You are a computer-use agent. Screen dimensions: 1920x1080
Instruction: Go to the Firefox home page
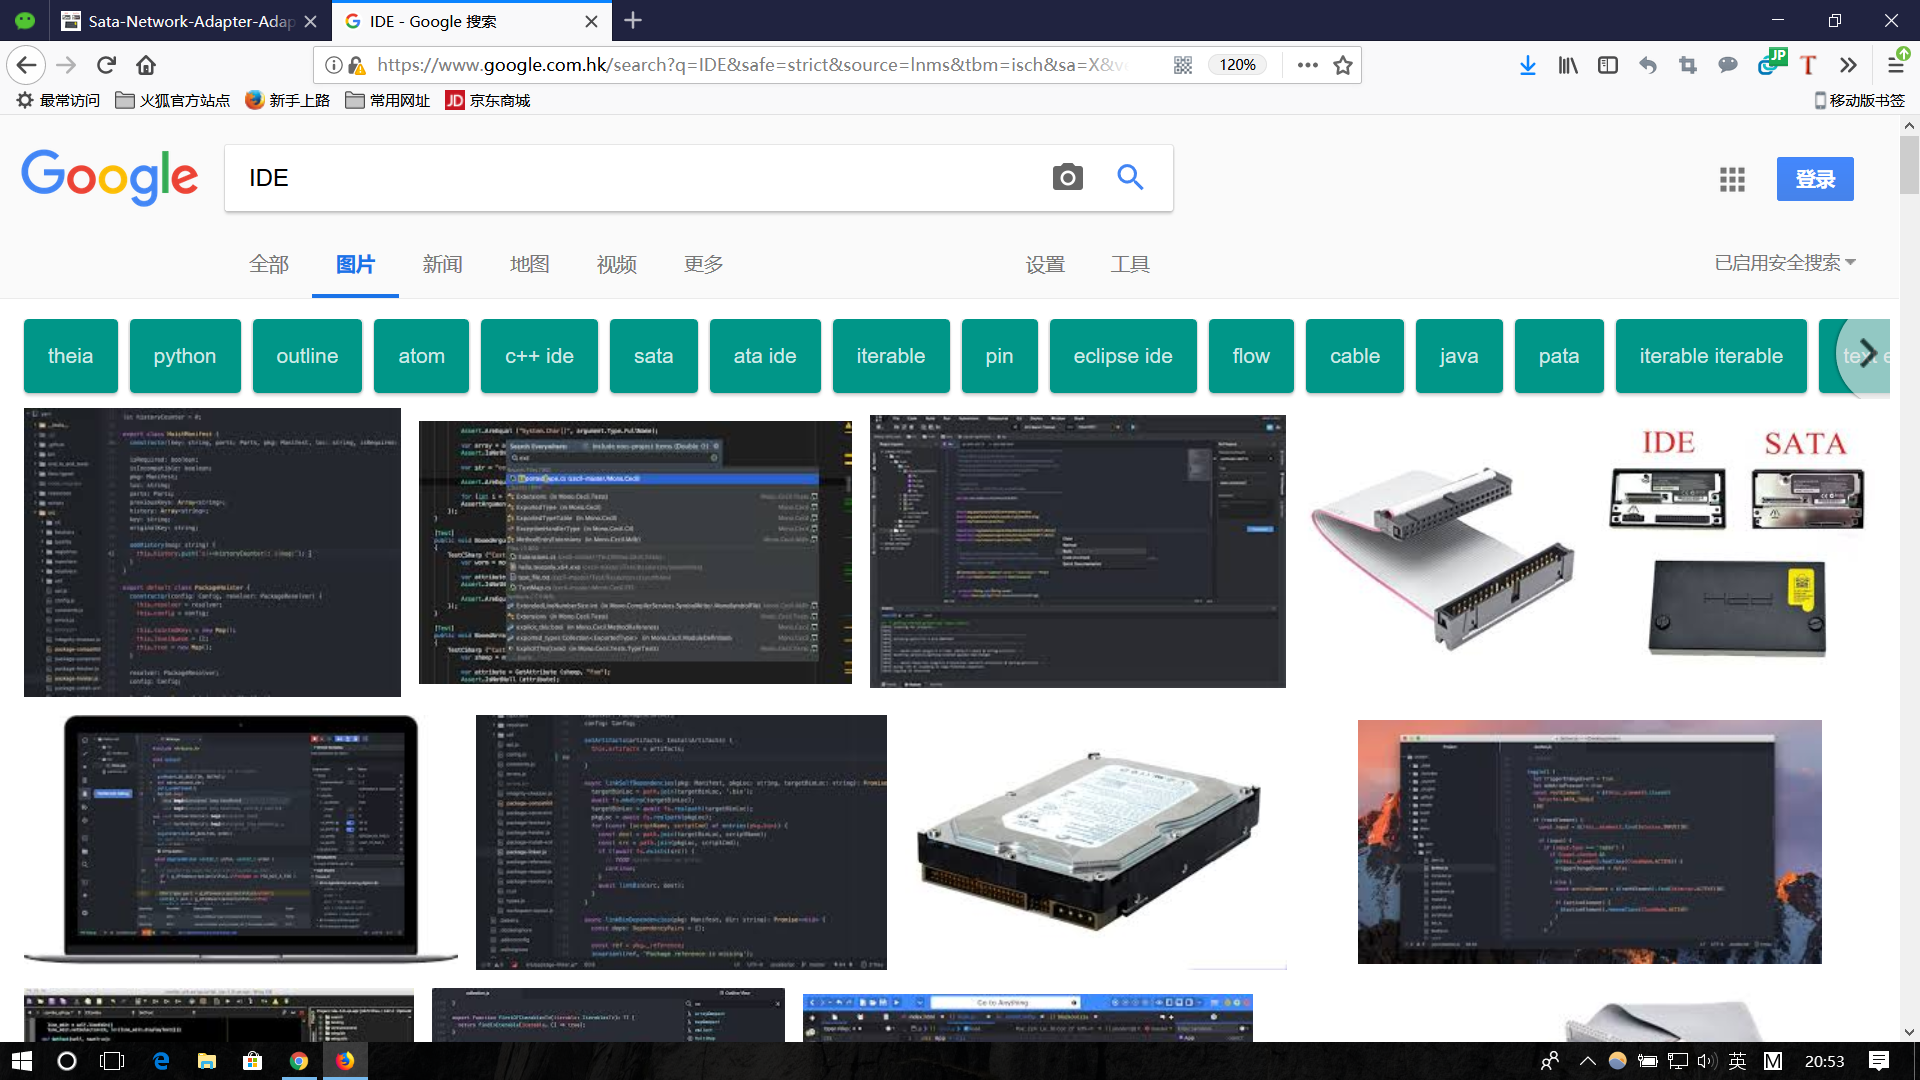point(146,65)
